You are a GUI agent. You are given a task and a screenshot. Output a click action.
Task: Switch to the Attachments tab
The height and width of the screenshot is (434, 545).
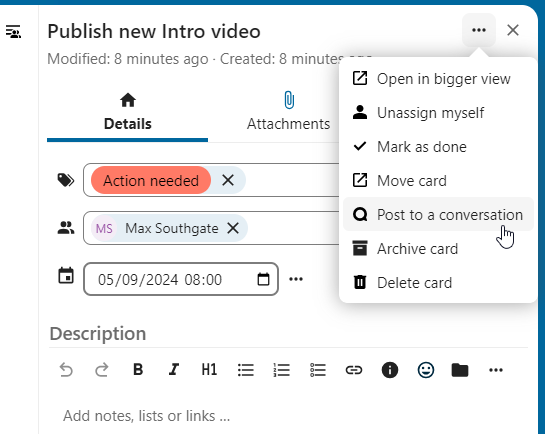(x=288, y=112)
